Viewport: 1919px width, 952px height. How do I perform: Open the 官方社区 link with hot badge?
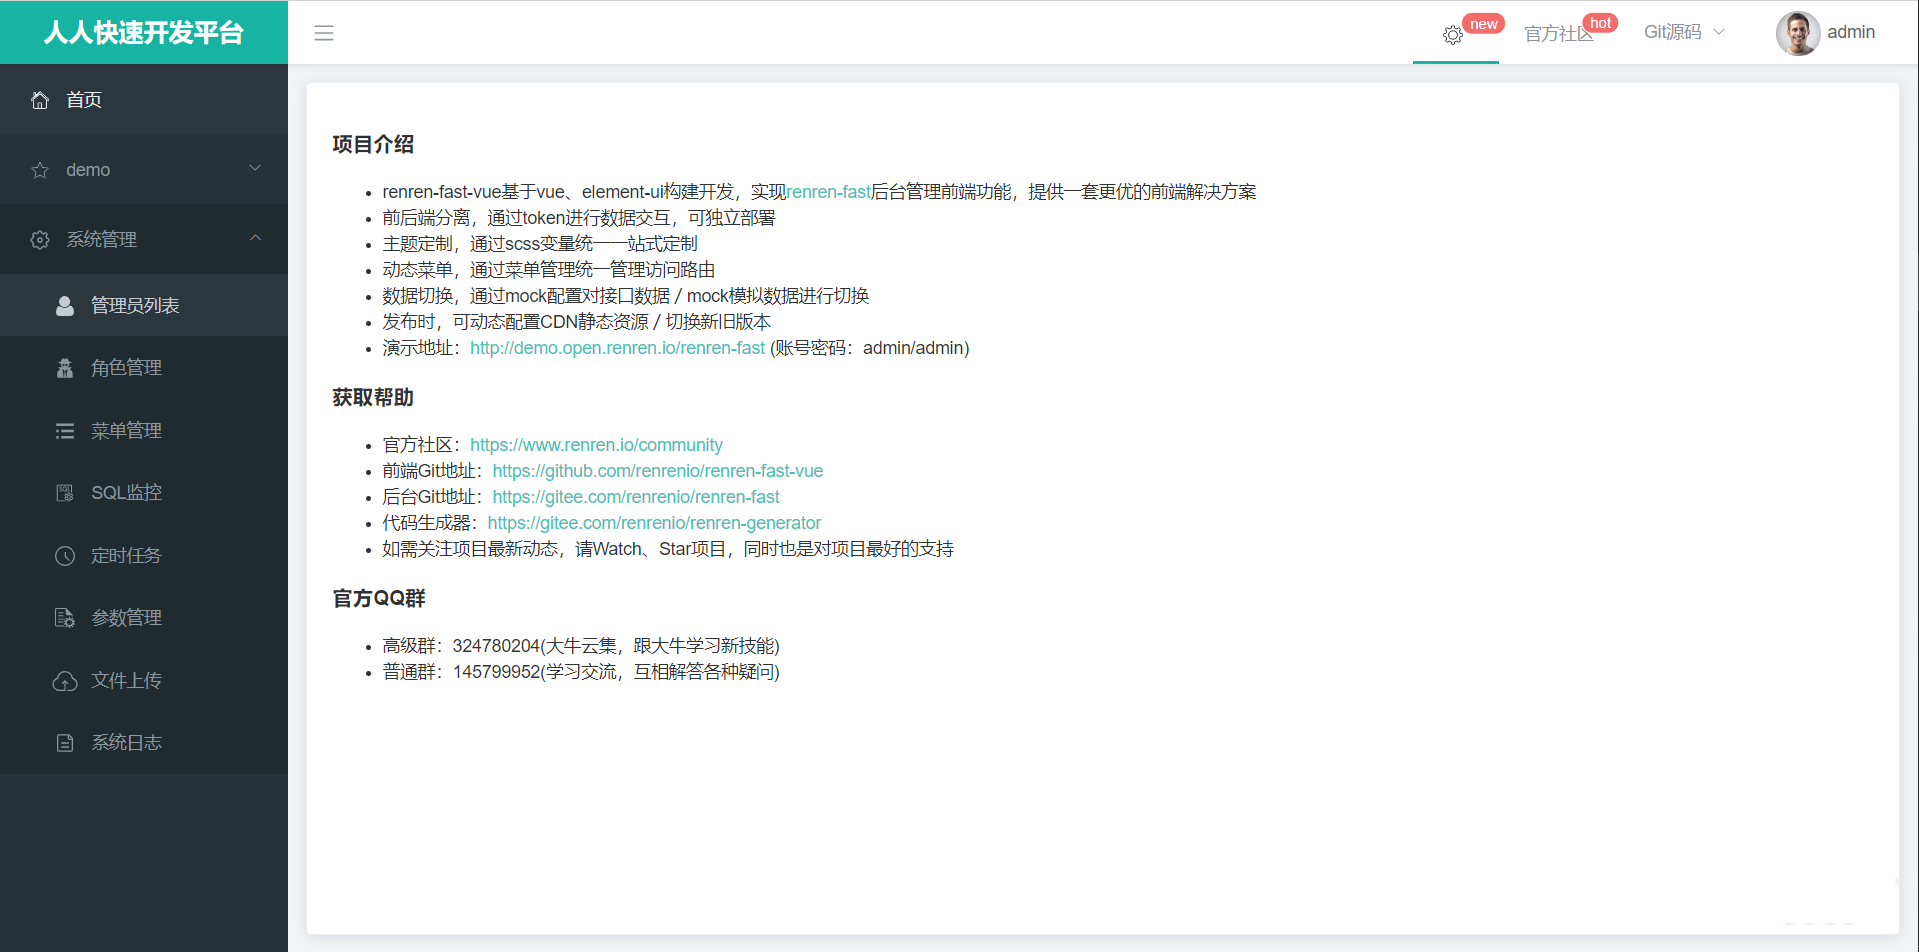click(x=1558, y=34)
